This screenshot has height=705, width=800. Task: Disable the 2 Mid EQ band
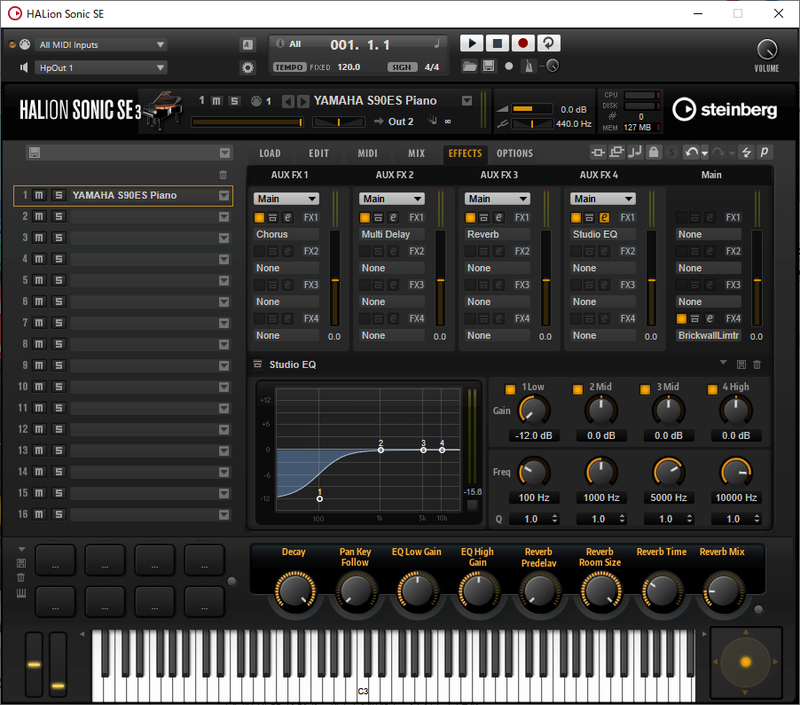[x=578, y=389]
